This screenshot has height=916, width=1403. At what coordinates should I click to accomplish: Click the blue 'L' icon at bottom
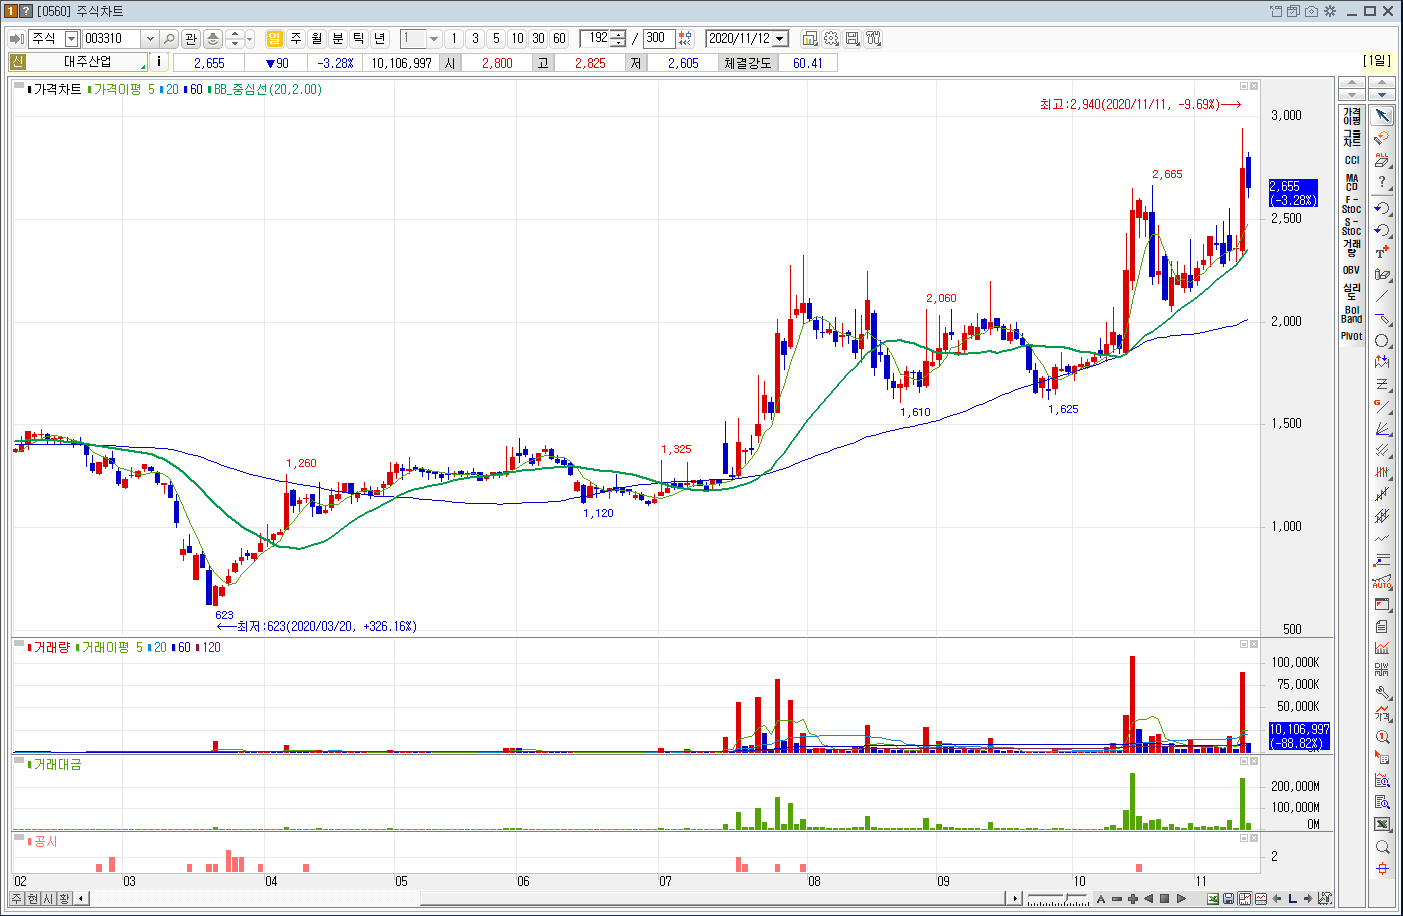coord(1293,898)
